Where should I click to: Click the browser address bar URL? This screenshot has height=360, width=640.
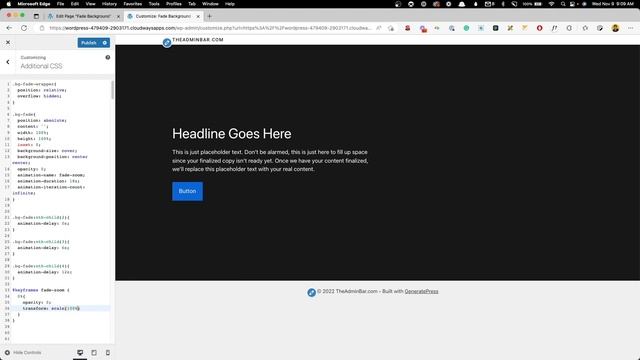210,28
